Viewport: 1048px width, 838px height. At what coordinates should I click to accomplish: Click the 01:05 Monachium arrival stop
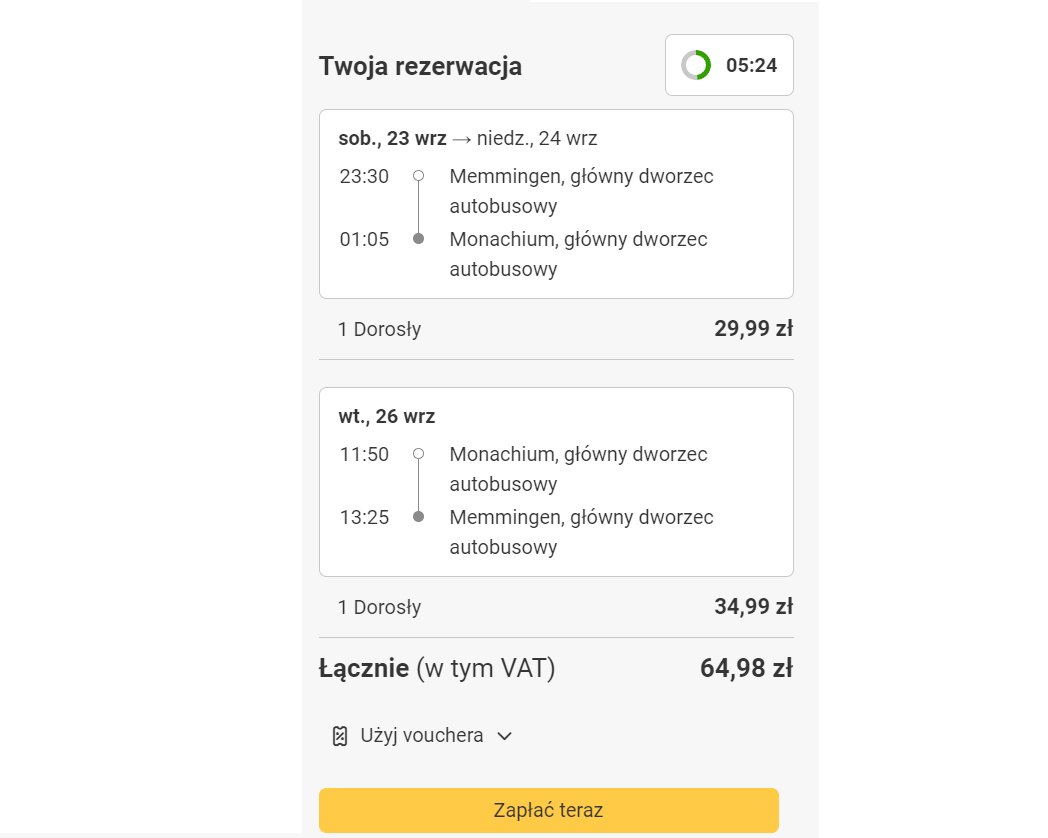[578, 254]
